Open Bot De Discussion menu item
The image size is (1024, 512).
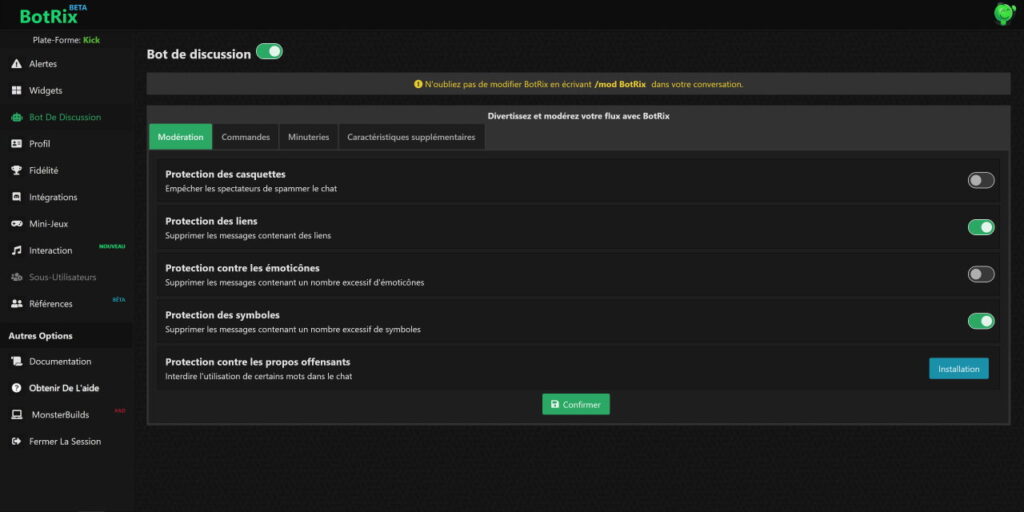(65, 118)
